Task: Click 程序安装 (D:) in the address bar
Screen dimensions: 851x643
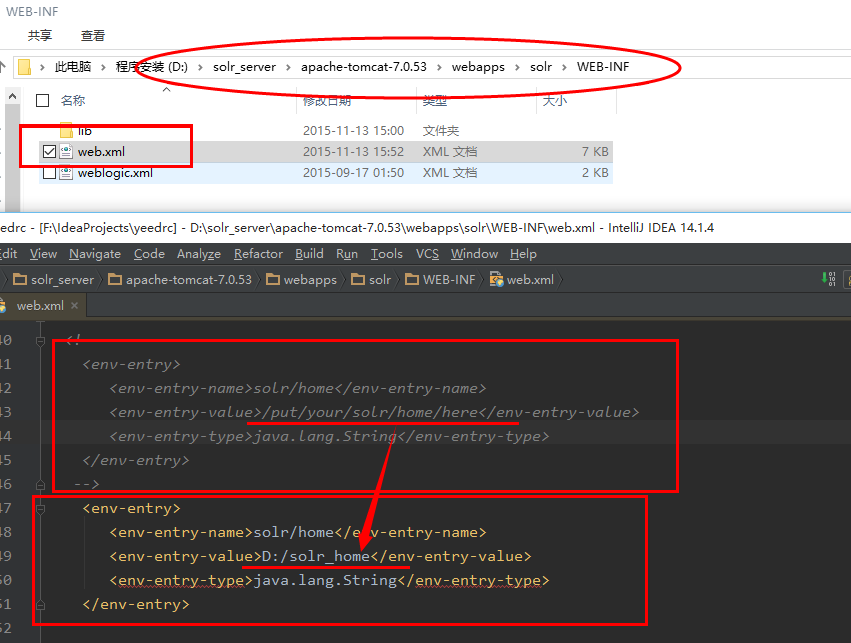Action: 151,67
